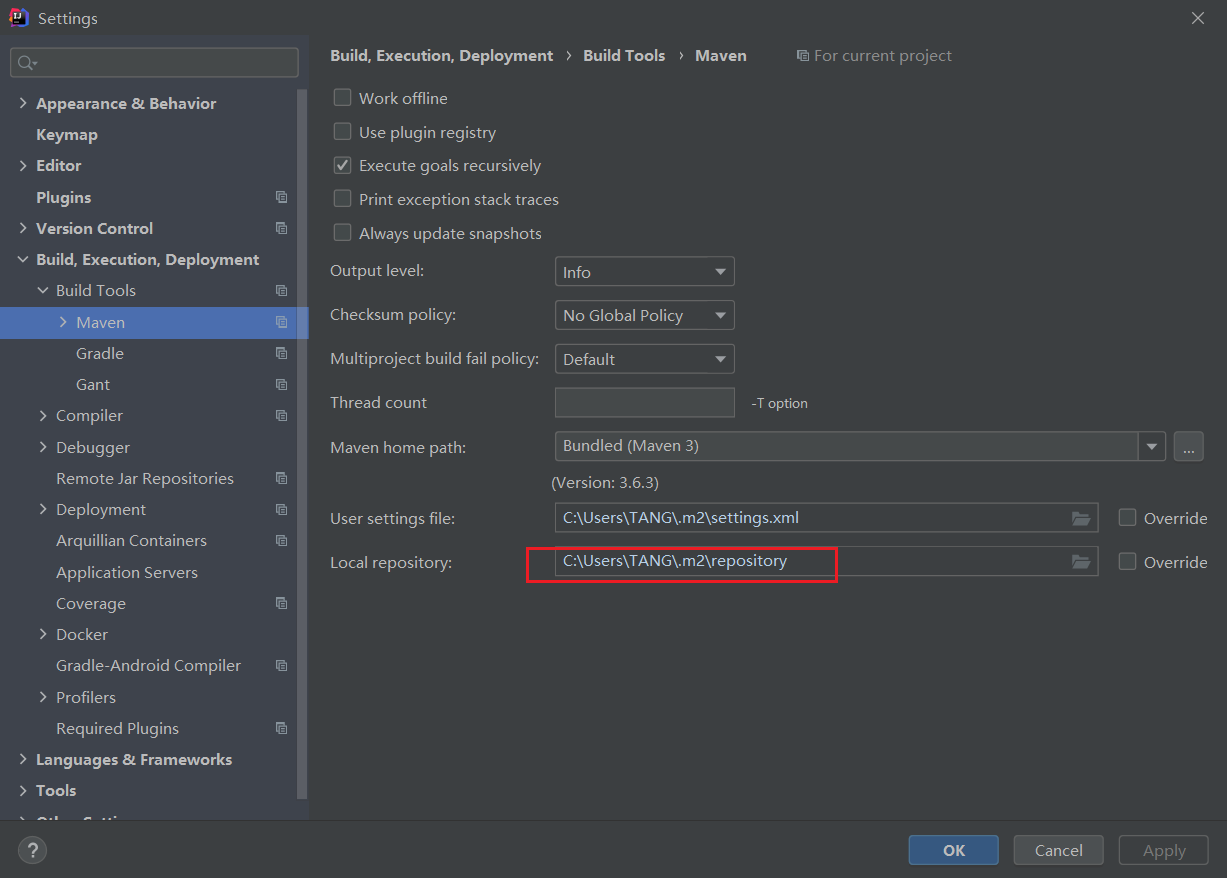Click folder browse icon for Local repository
1227x878 pixels.
(1081, 562)
